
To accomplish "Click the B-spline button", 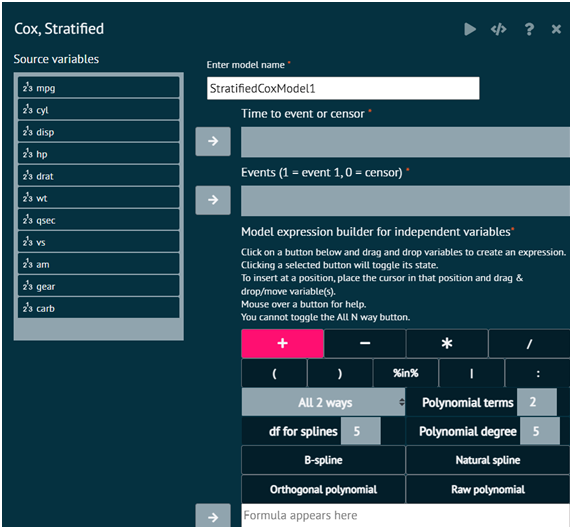I will pyautogui.click(x=323, y=460).
